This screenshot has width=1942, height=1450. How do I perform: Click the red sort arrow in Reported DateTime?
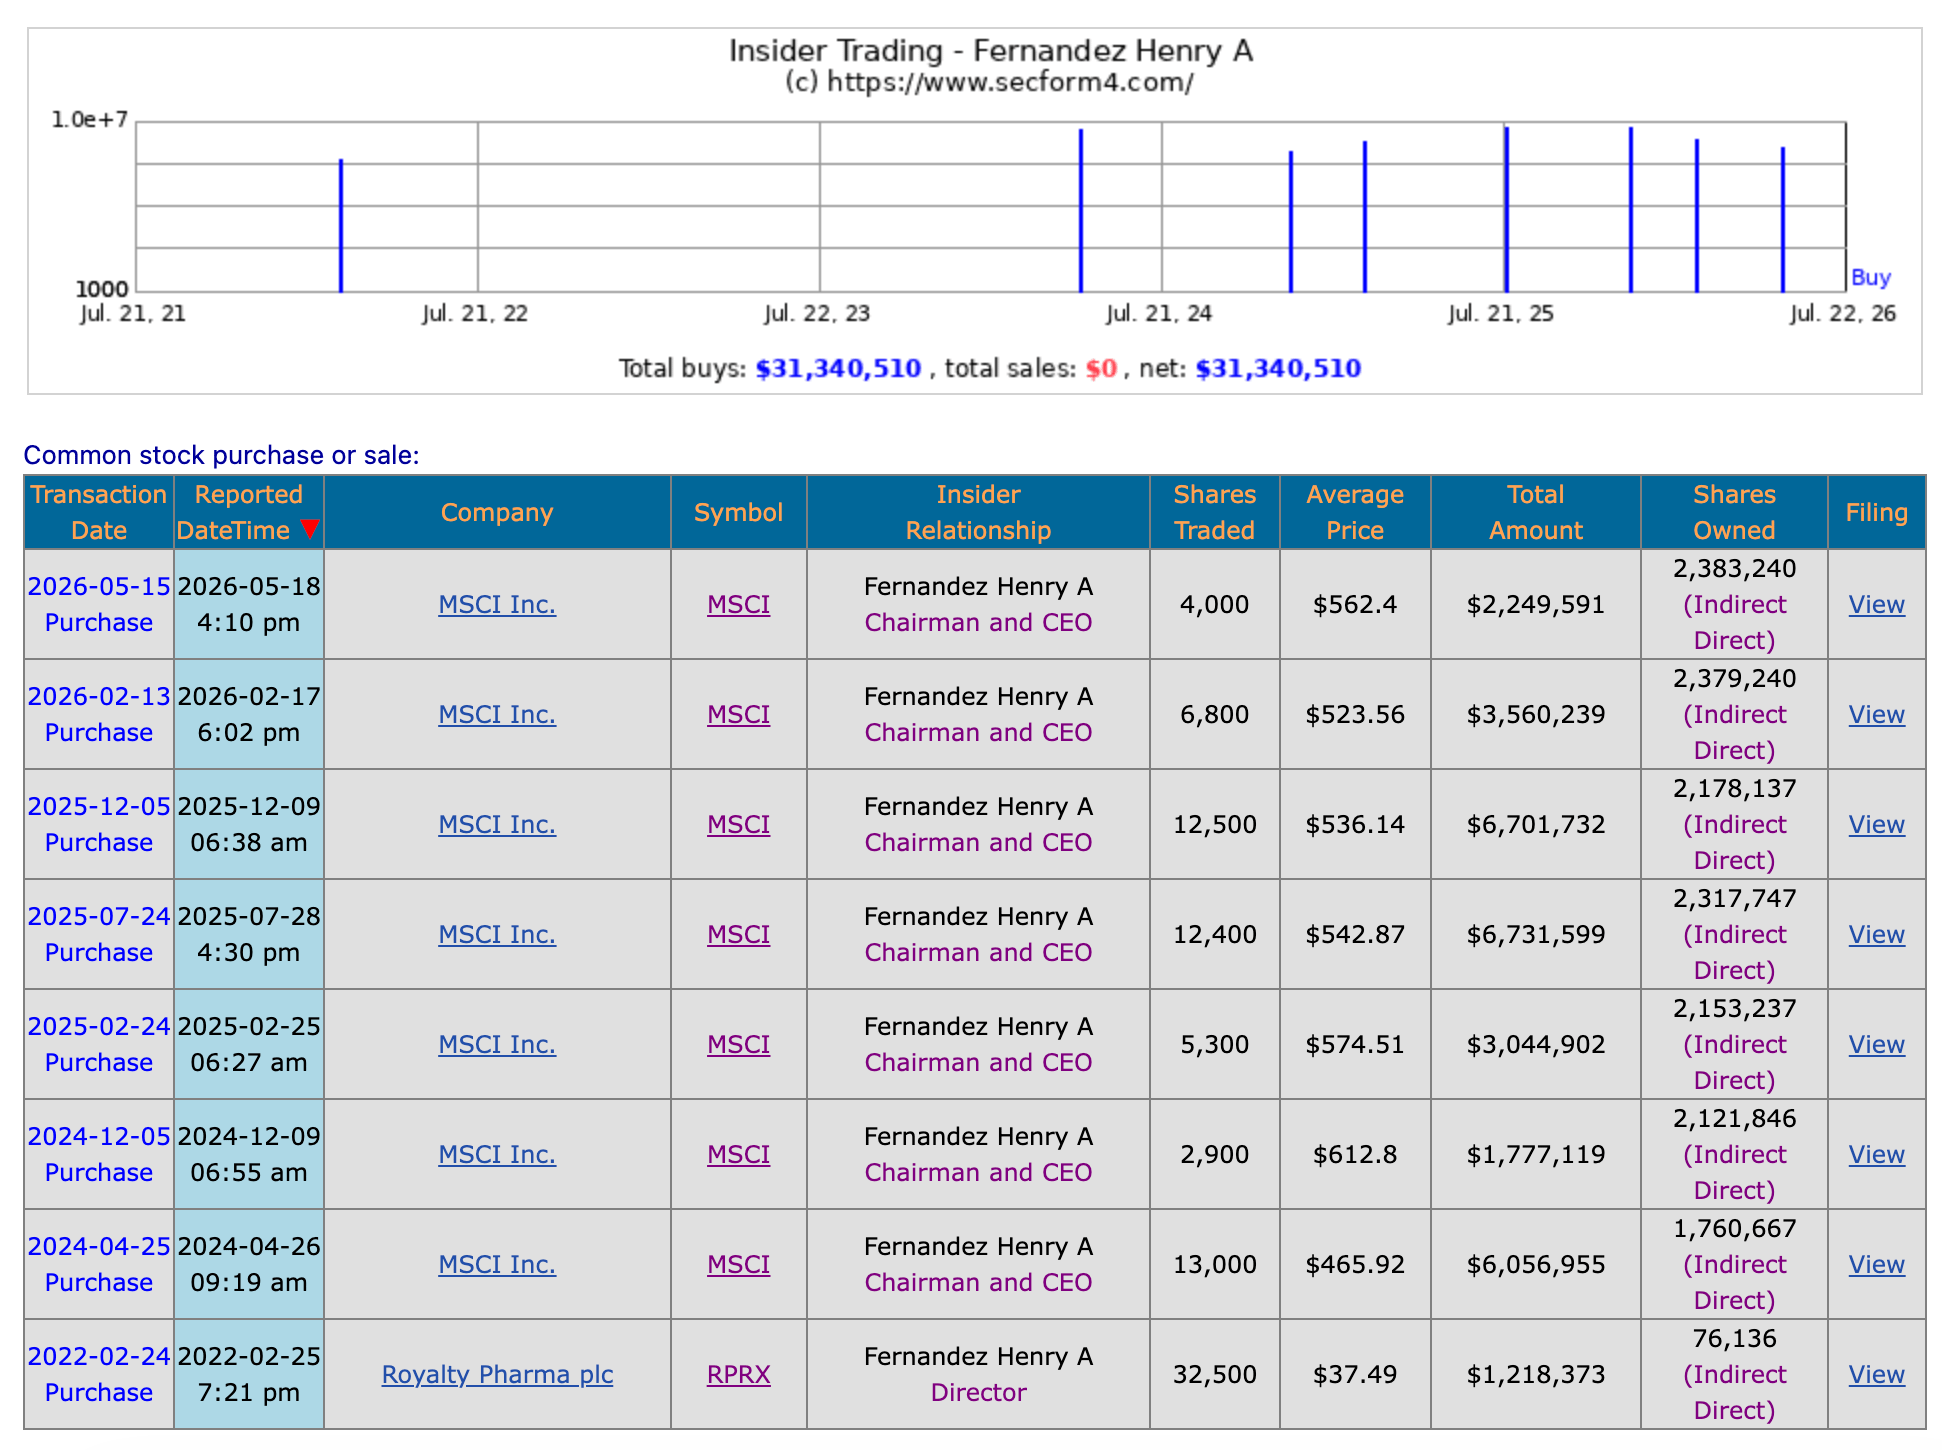(310, 529)
